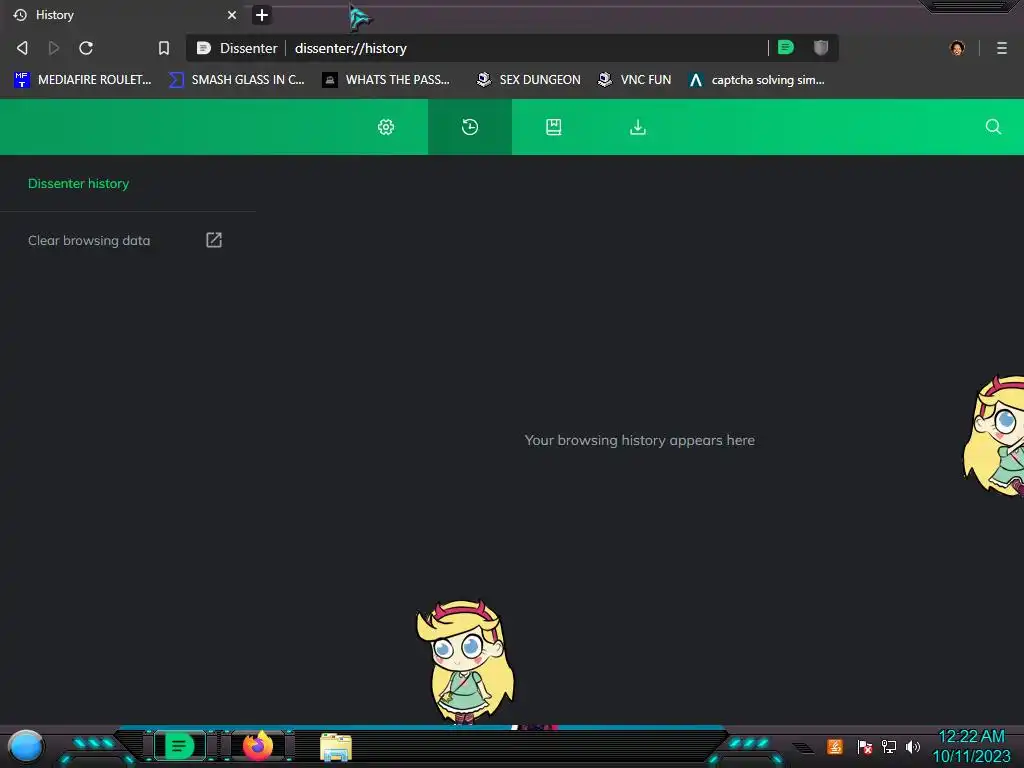Click the green Dissenter comment icon

(x=786, y=47)
